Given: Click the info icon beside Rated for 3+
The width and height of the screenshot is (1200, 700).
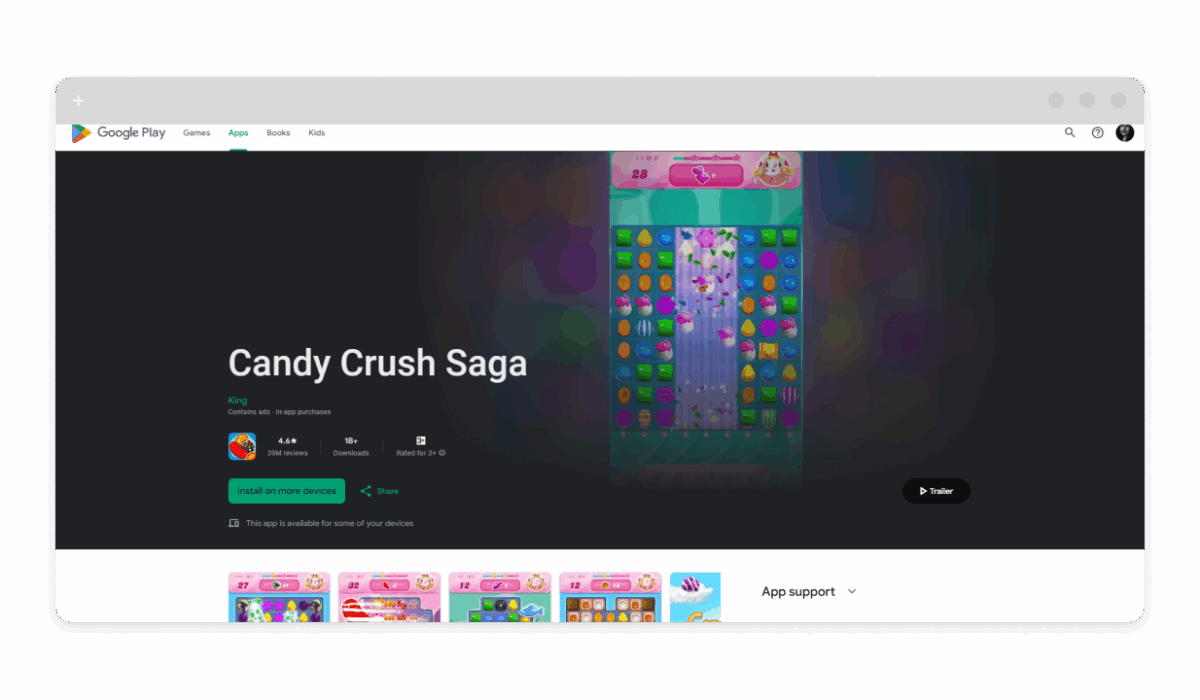Looking at the screenshot, I should tap(442, 453).
